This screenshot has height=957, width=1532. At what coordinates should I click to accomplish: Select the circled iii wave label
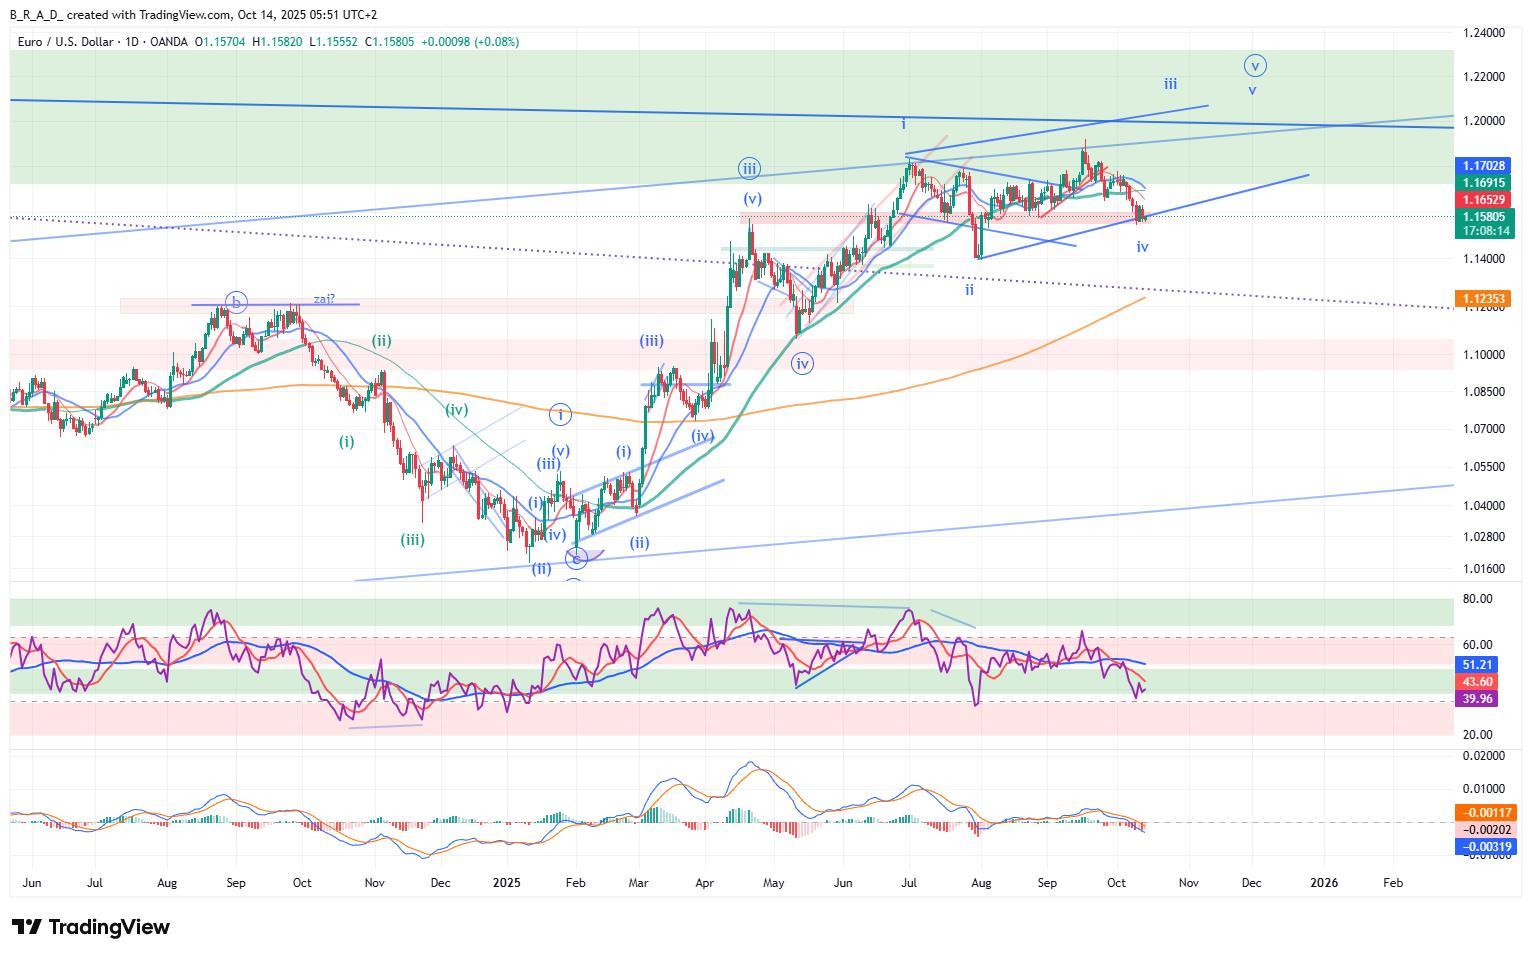pyautogui.click(x=749, y=168)
